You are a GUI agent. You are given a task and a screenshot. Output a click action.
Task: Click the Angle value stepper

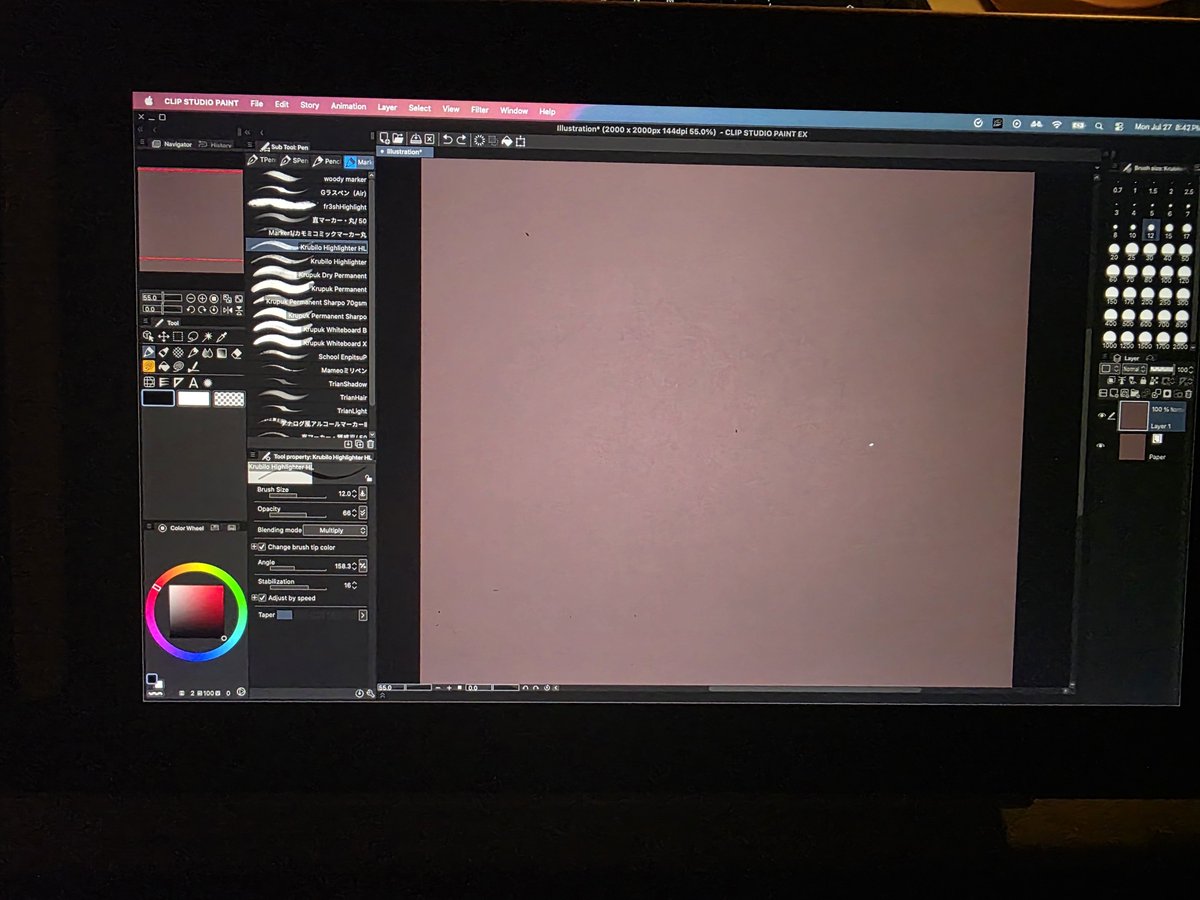point(354,566)
